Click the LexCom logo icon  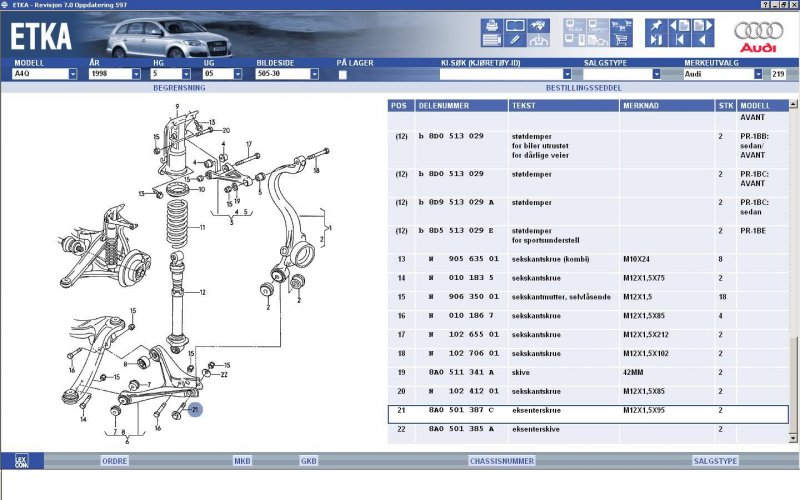pyautogui.click(x=20, y=461)
